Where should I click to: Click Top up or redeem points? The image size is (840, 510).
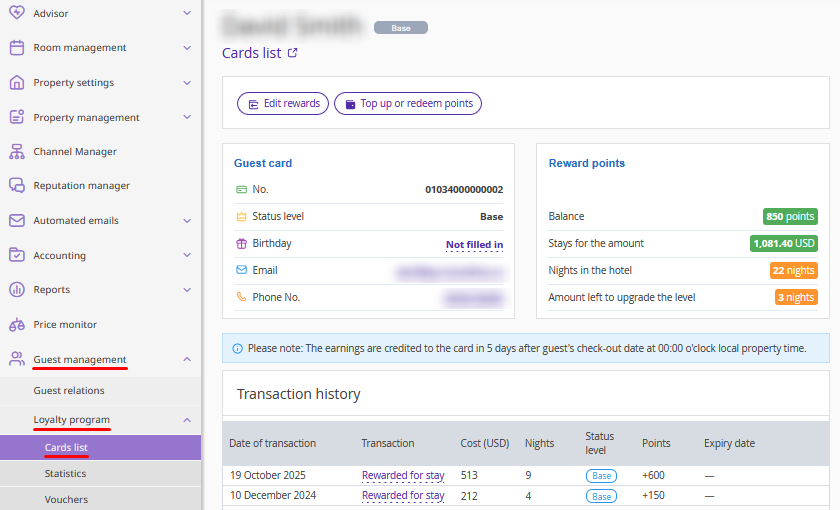(408, 104)
